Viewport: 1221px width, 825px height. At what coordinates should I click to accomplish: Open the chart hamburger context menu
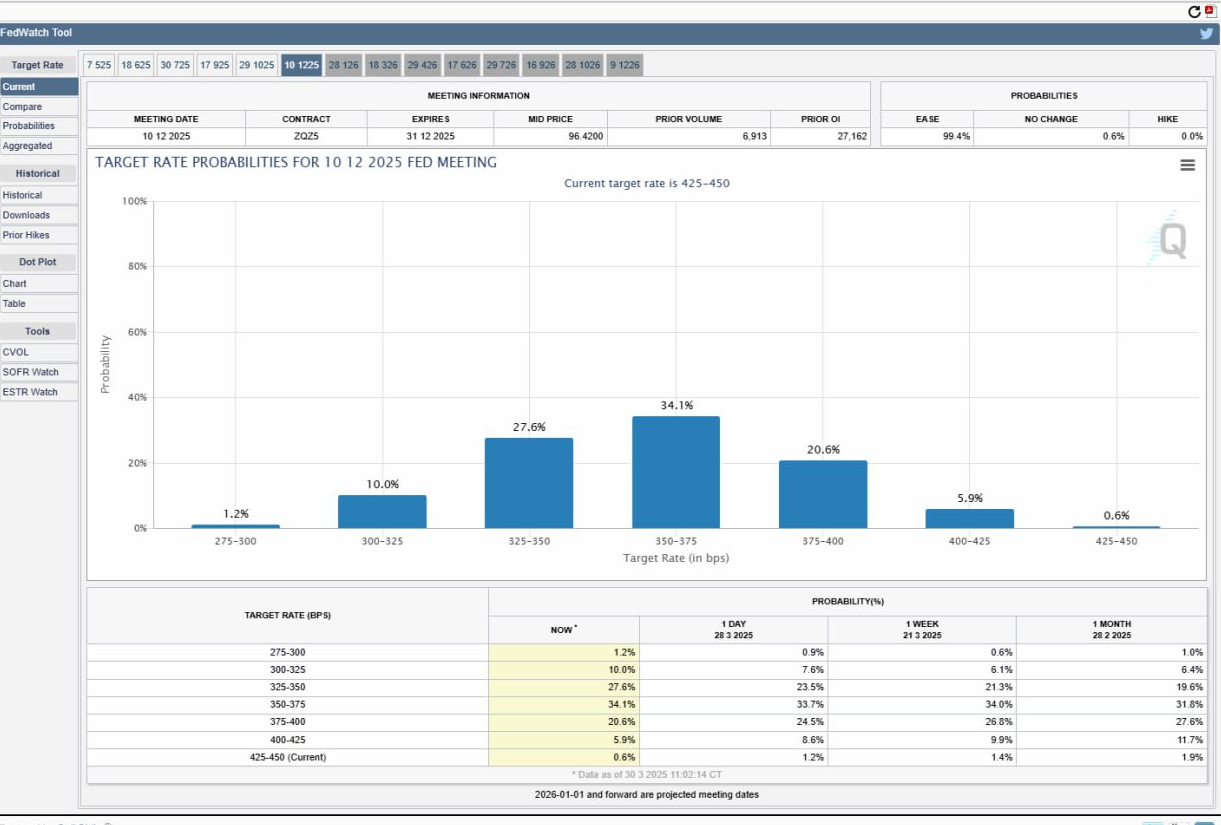click(1188, 165)
